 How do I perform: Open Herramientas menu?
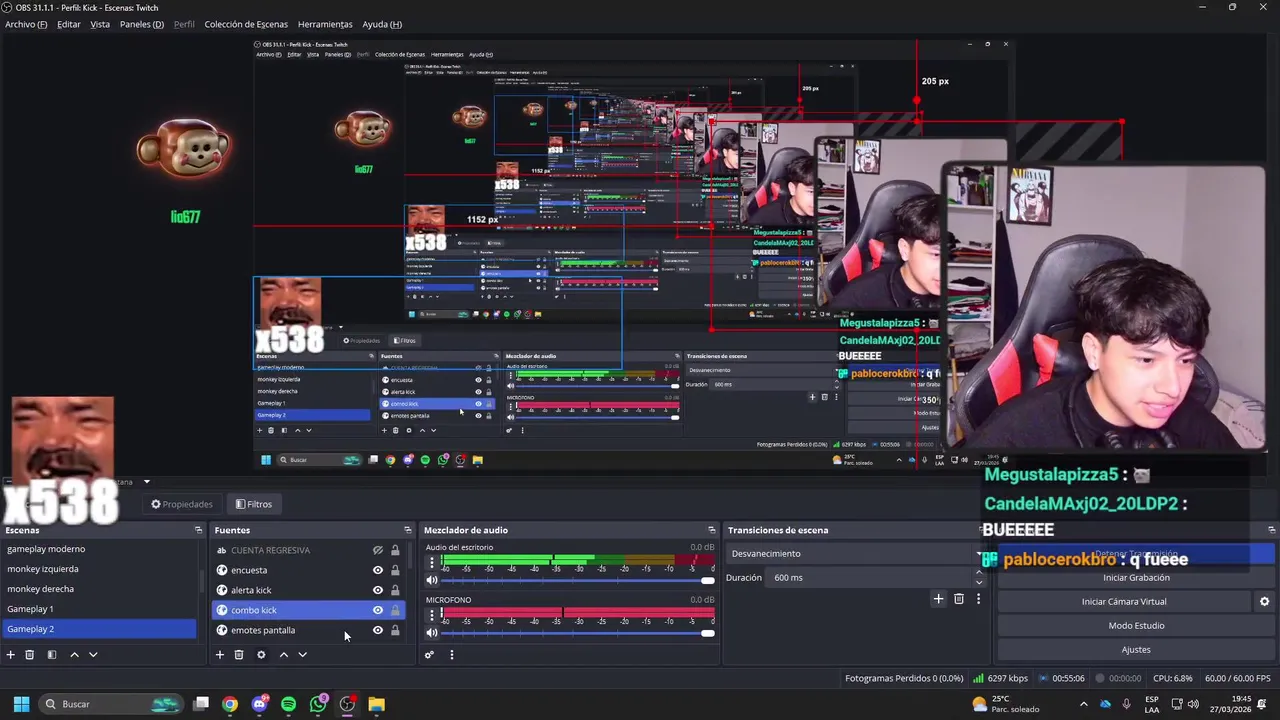tap(325, 24)
